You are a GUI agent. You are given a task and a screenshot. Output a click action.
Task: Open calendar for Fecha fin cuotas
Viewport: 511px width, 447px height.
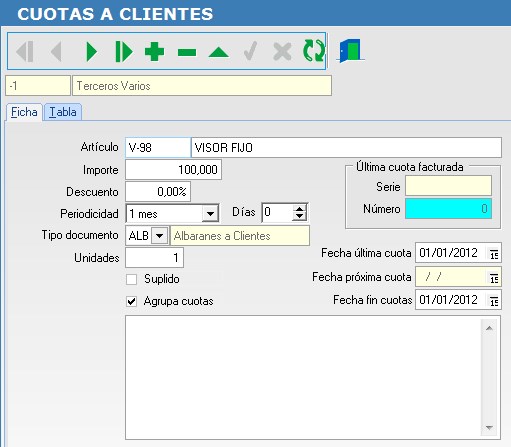[494, 300]
